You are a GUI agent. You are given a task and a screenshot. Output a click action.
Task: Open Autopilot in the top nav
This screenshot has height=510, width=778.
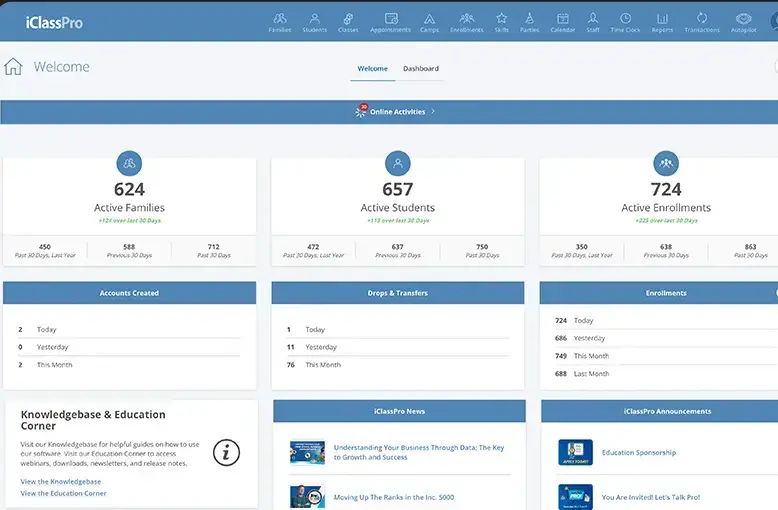[x=743, y=23]
